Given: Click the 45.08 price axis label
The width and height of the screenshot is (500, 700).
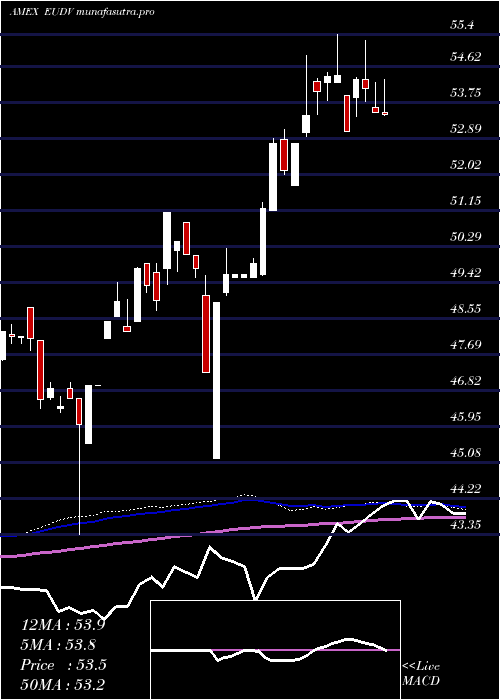Looking at the screenshot, I should click(x=466, y=453).
